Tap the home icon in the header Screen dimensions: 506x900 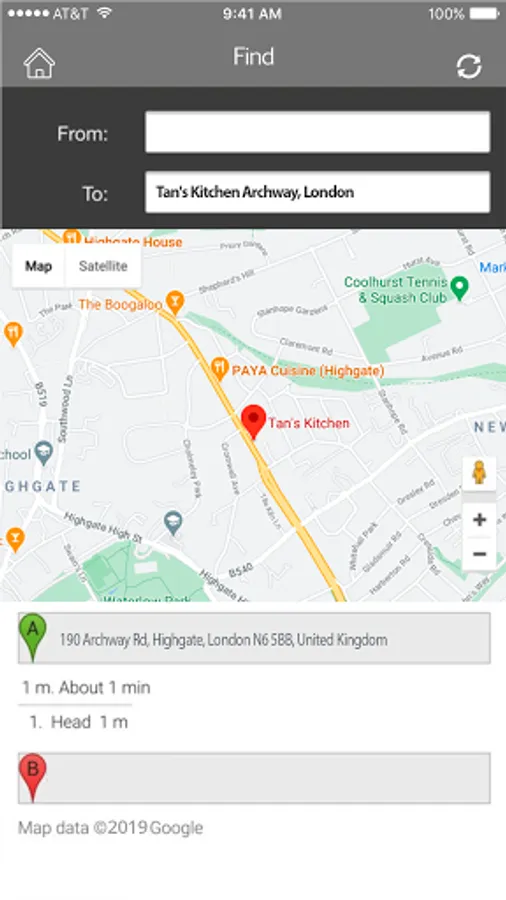pyautogui.click(x=39, y=63)
